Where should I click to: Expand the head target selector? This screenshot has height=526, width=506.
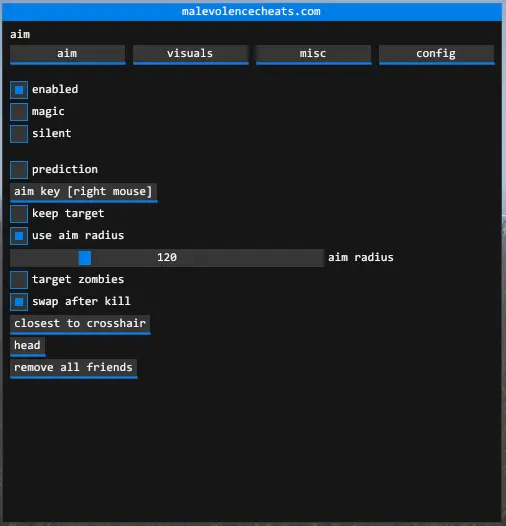tap(28, 346)
